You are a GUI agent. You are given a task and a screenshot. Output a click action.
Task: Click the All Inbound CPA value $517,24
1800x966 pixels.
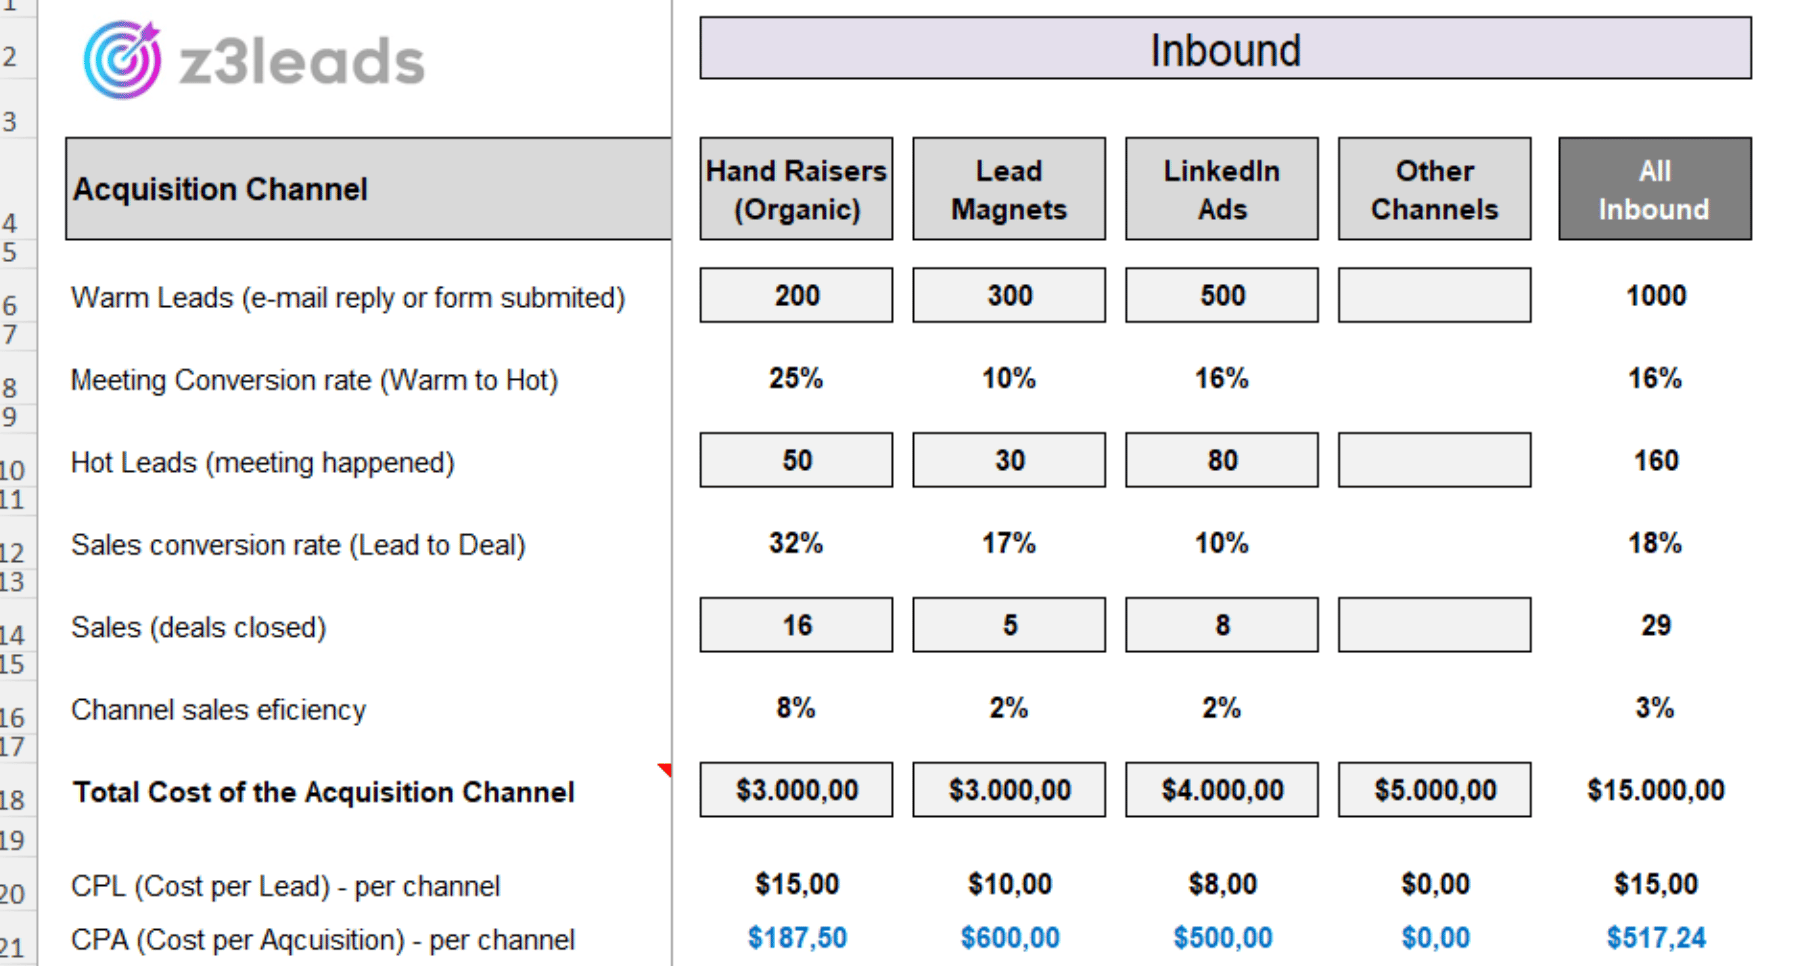(1655, 938)
